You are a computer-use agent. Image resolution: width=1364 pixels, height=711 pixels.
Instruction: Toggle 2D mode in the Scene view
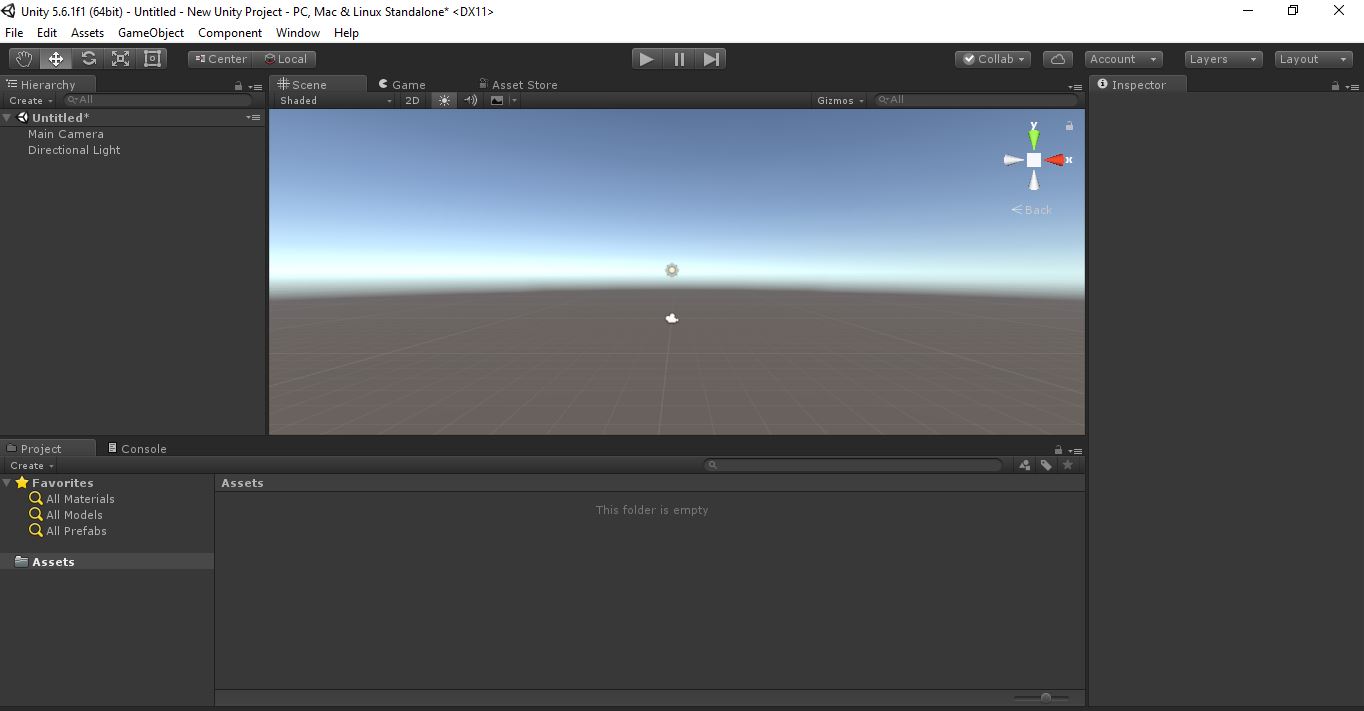point(412,100)
